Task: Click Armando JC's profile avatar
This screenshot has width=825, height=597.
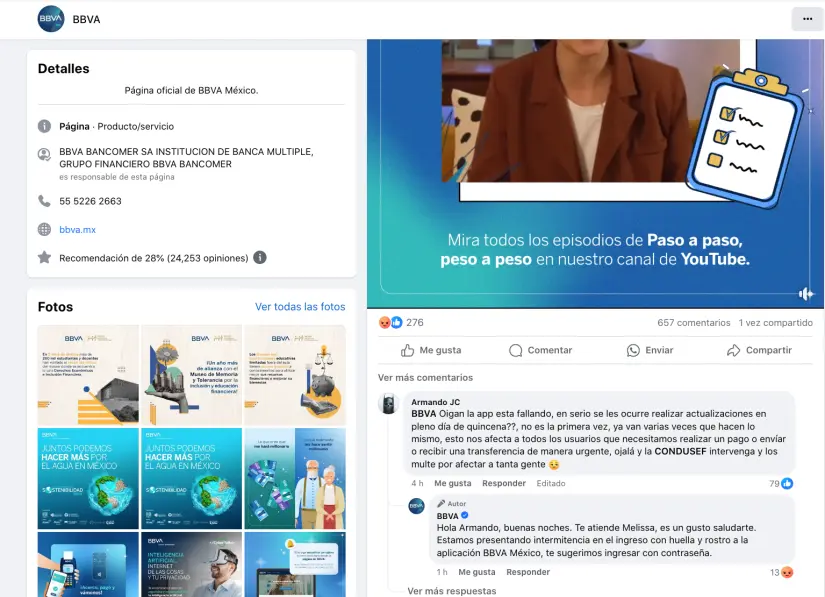Action: click(x=390, y=403)
